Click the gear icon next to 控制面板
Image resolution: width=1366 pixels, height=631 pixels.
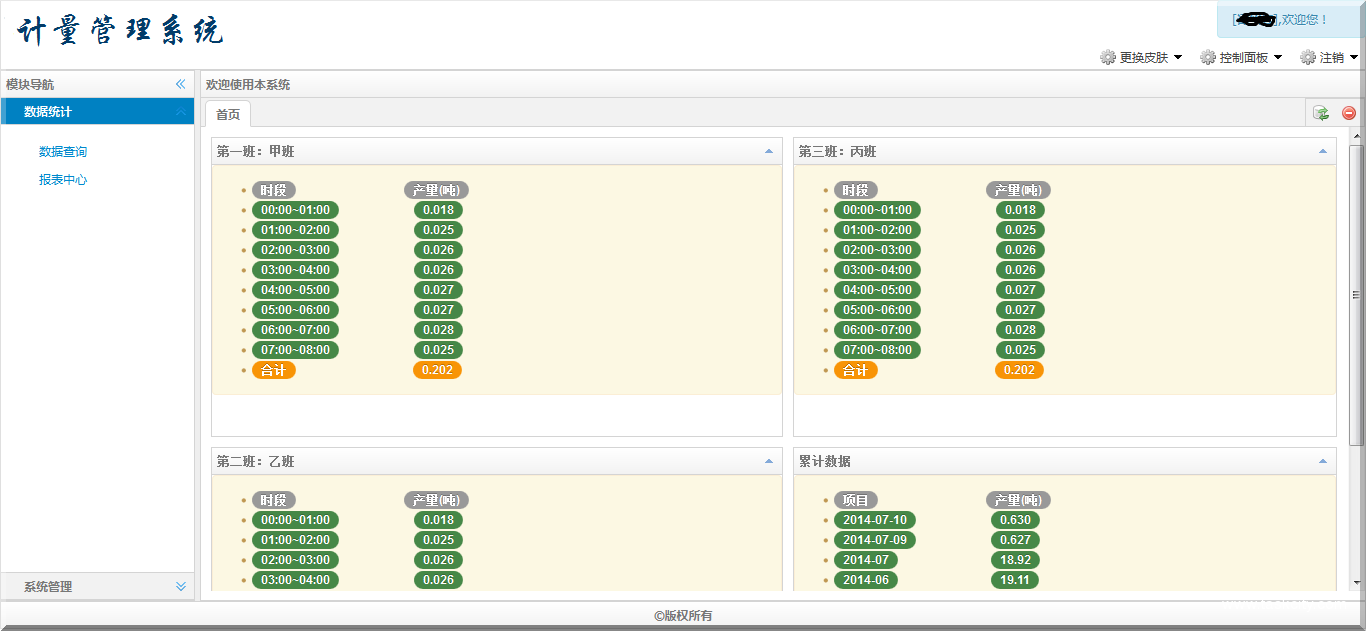(x=1208, y=58)
